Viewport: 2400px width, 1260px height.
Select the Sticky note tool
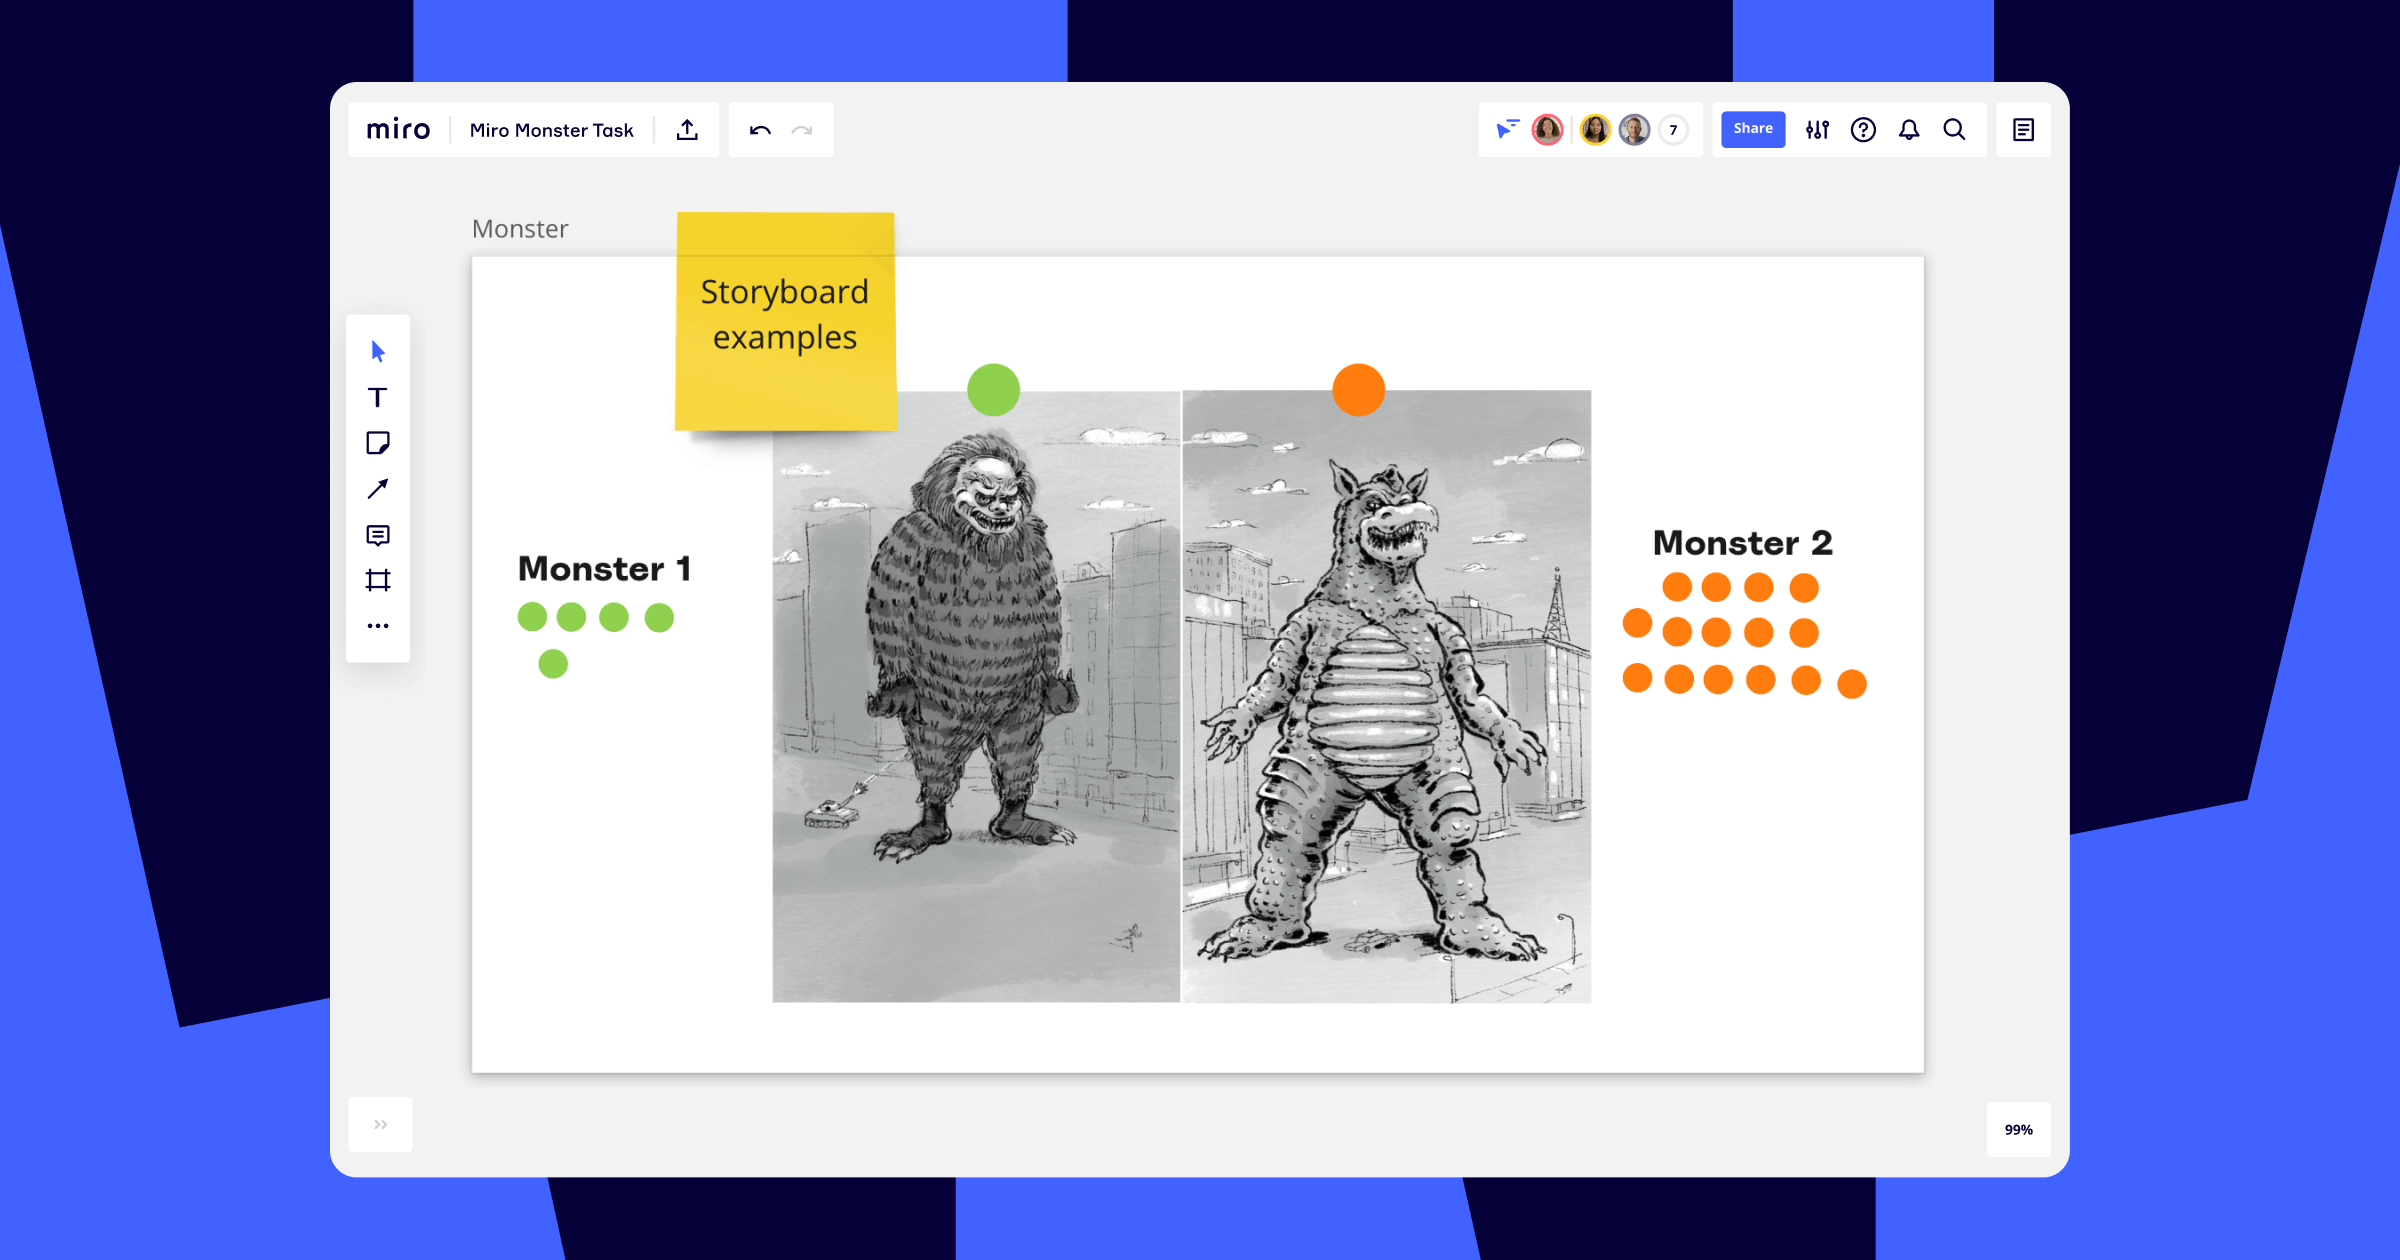point(378,443)
